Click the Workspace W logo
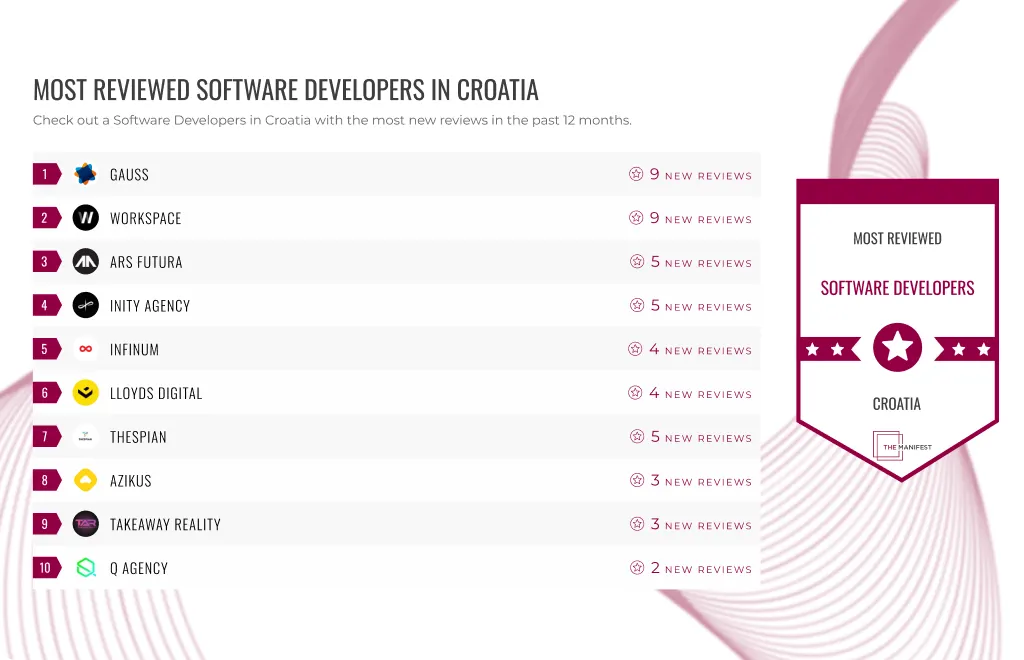This screenshot has width=1024, height=660. point(86,218)
